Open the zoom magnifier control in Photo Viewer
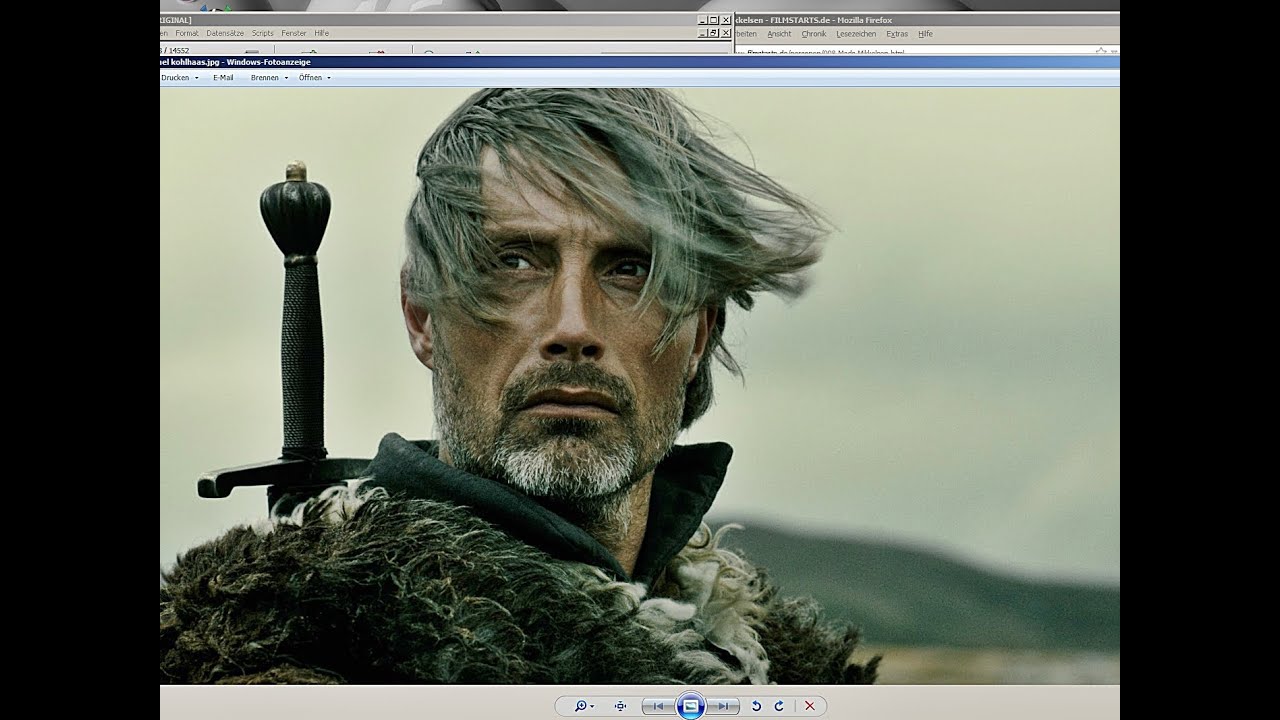Image resolution: width=1280 pixels, height=720 pixels. click(584, 706)
